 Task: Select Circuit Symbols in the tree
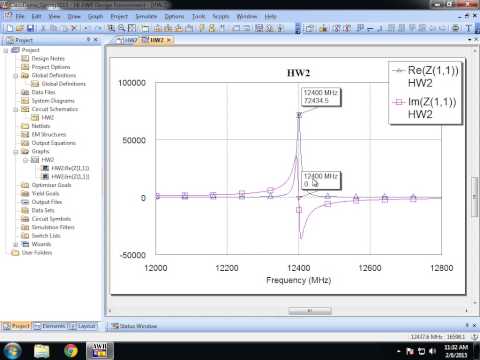pyautogui.click(x=51, y=219)
